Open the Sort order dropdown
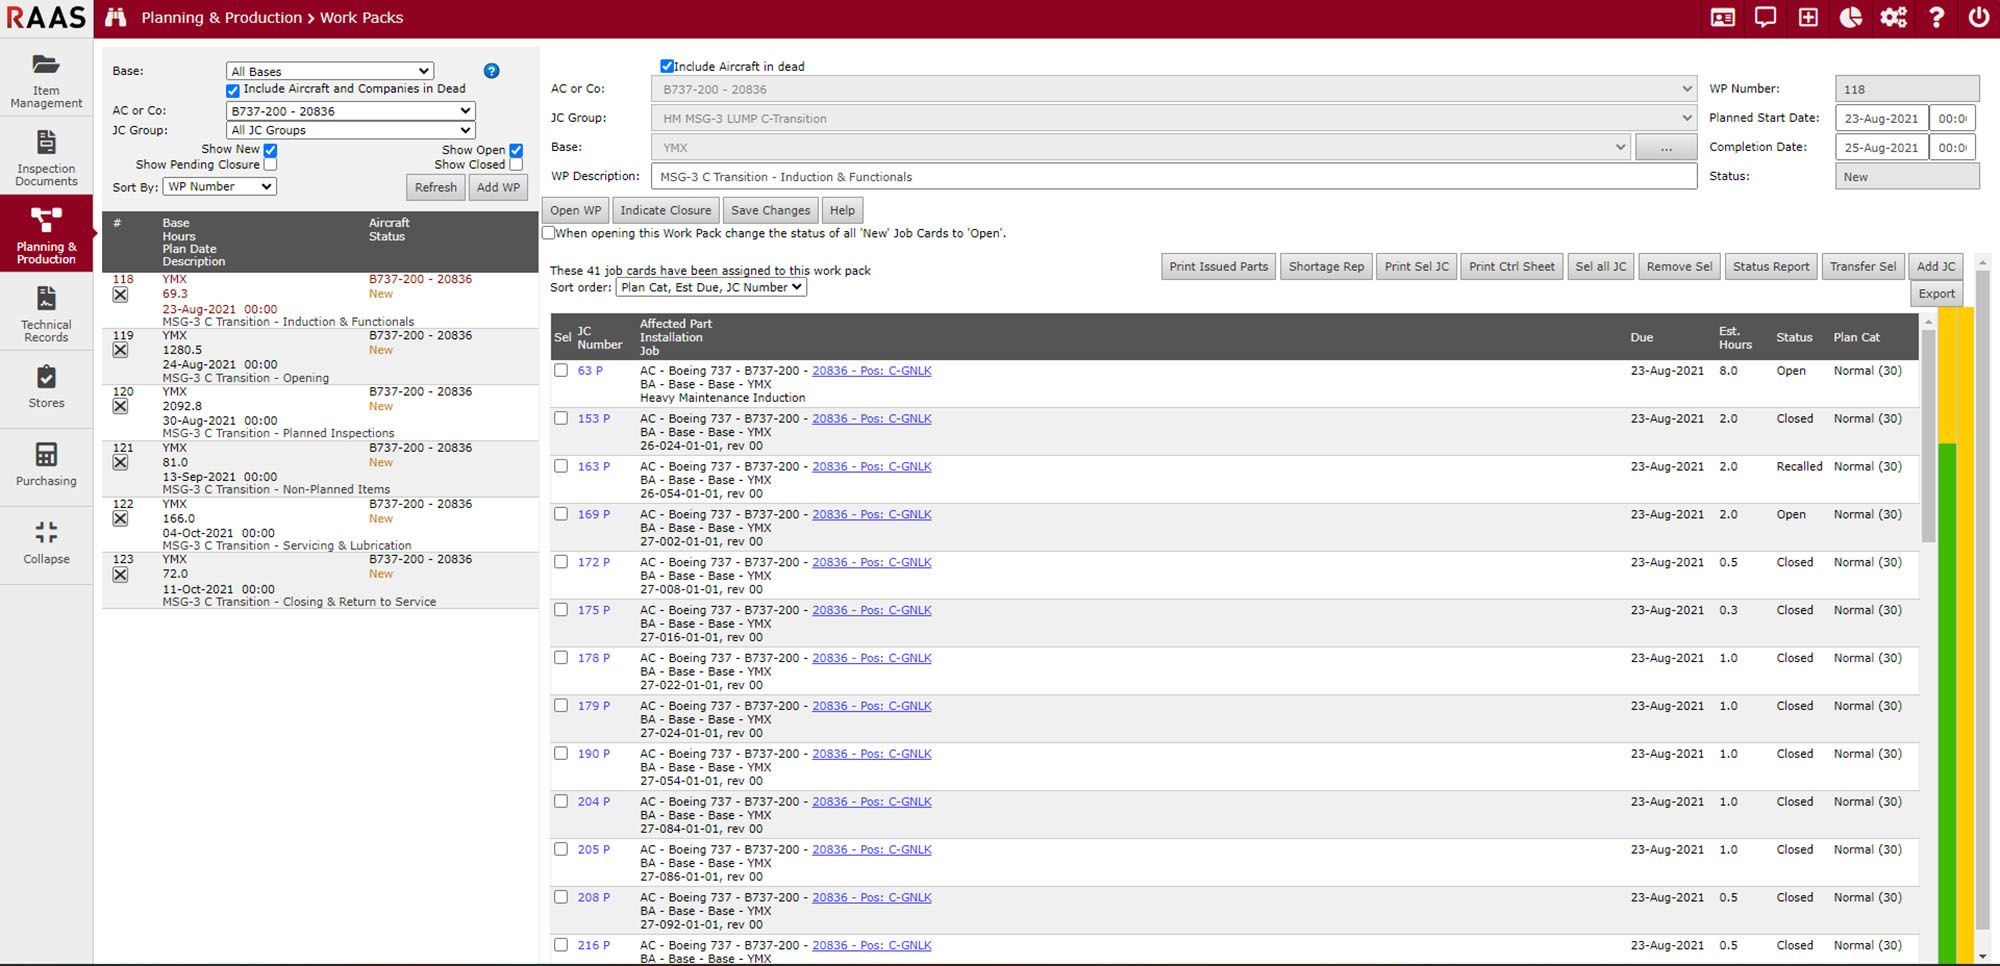The image size is (2000, 966). click(710, 287)
